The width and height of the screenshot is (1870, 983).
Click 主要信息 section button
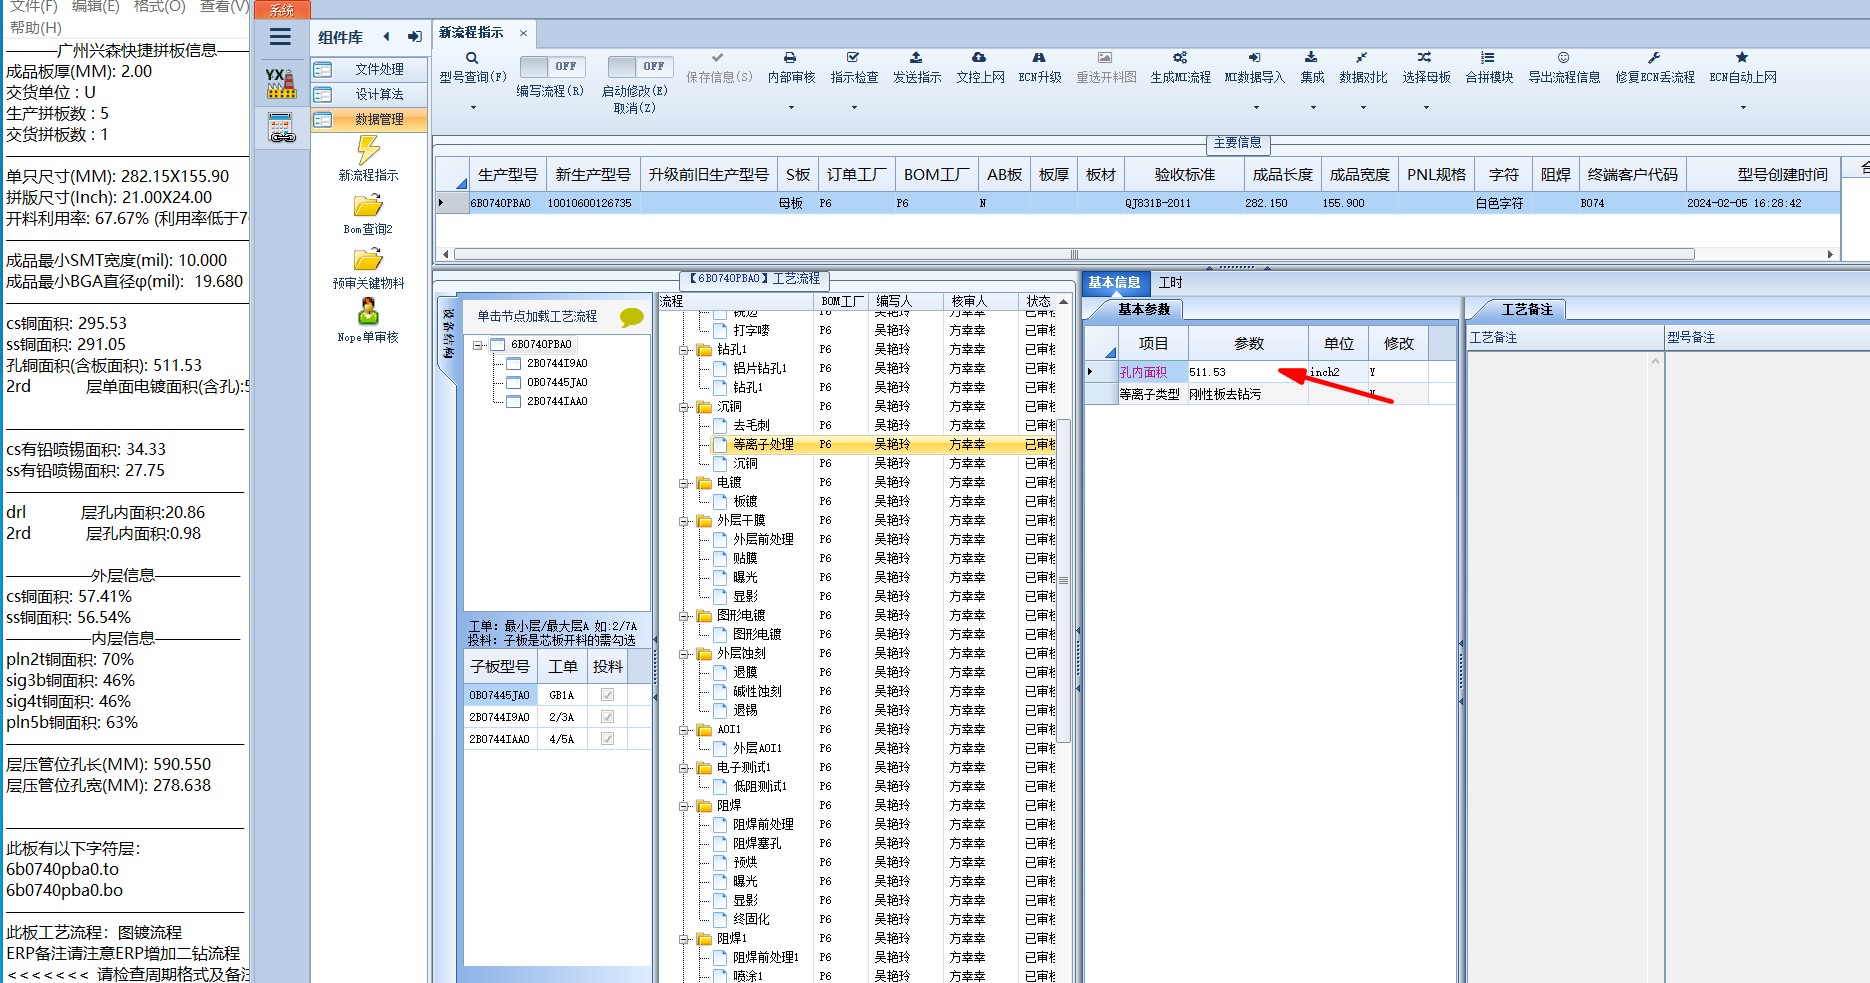(x=1237, y=143)
